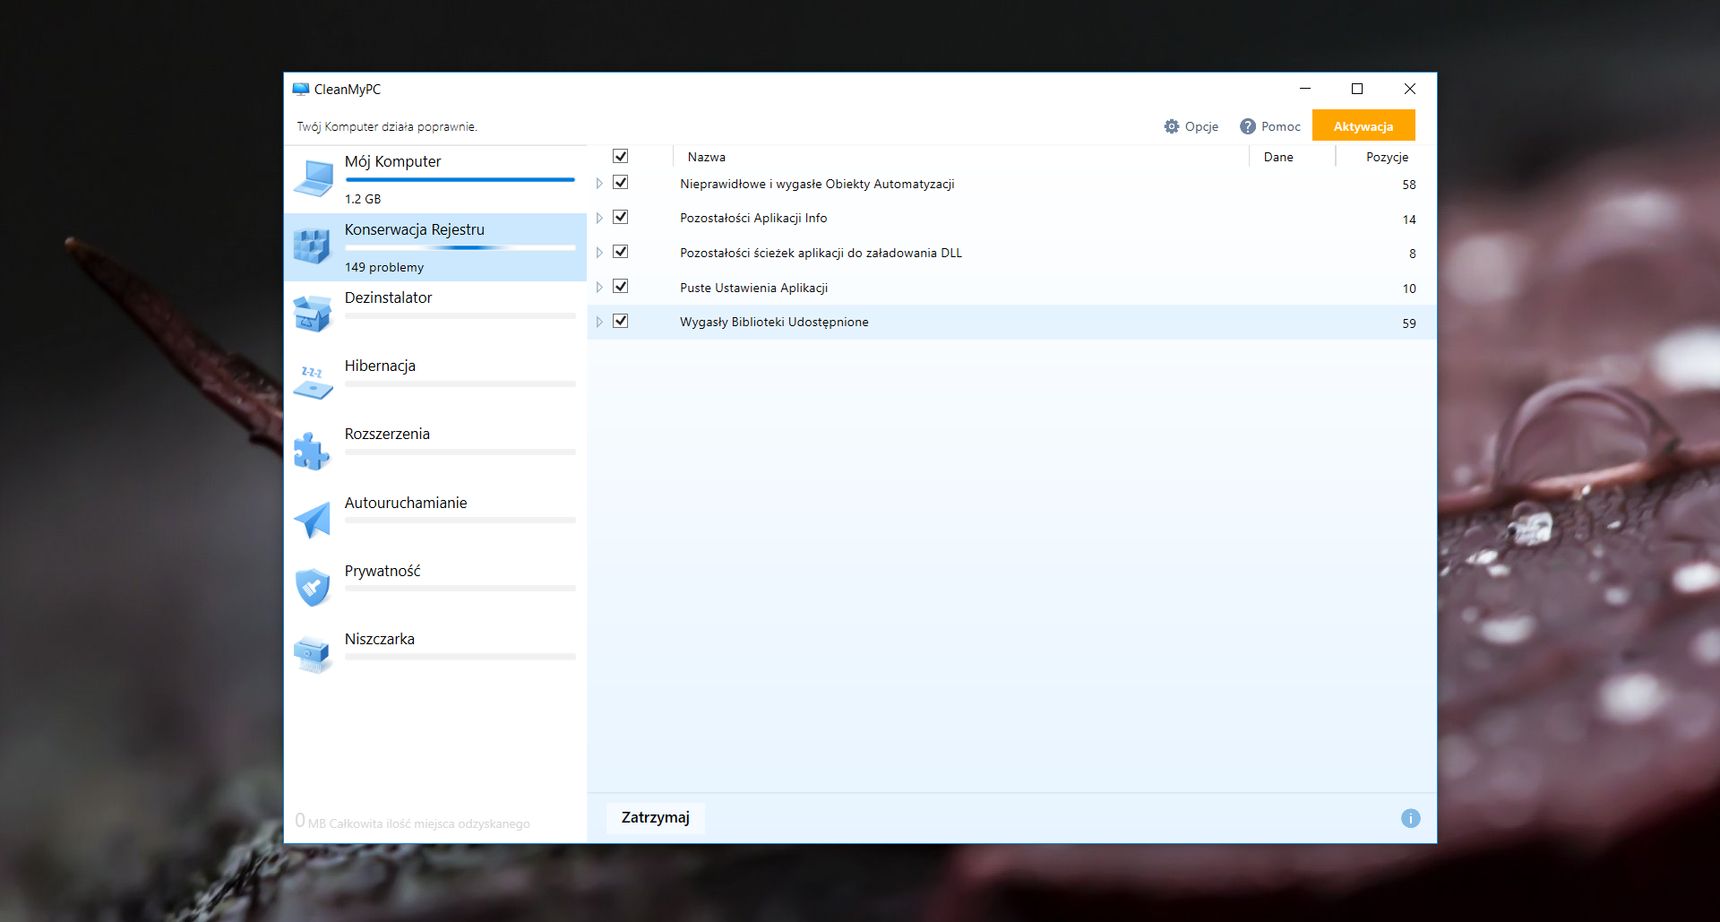Expand Nieprawidłowe i wygasłe Obiekty Automatyzacji row
This screenshot has height=922, width=1720.
coord(599,183)
